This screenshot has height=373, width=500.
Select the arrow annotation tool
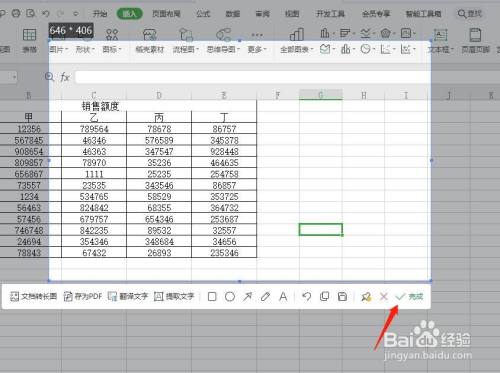(x=247, y=296)
